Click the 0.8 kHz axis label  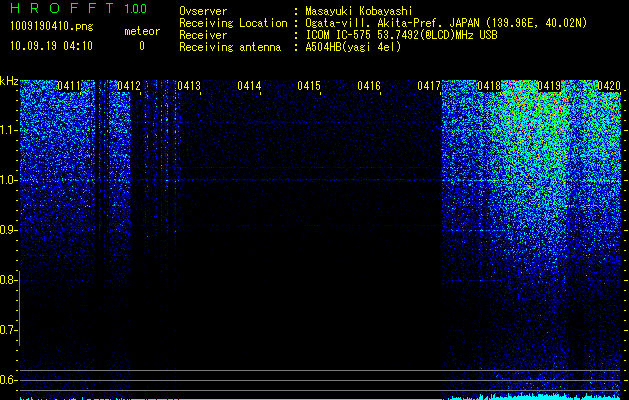click(x=8, y=280)
